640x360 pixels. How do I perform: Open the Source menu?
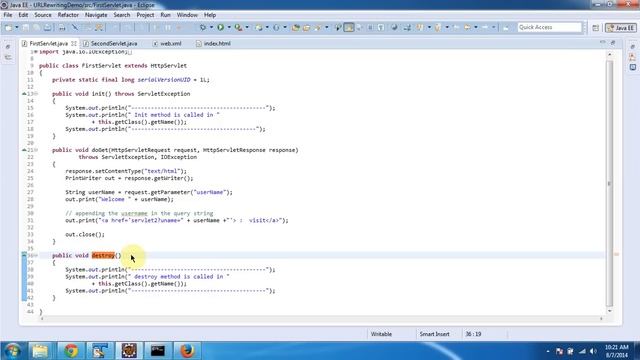point(43,15)
